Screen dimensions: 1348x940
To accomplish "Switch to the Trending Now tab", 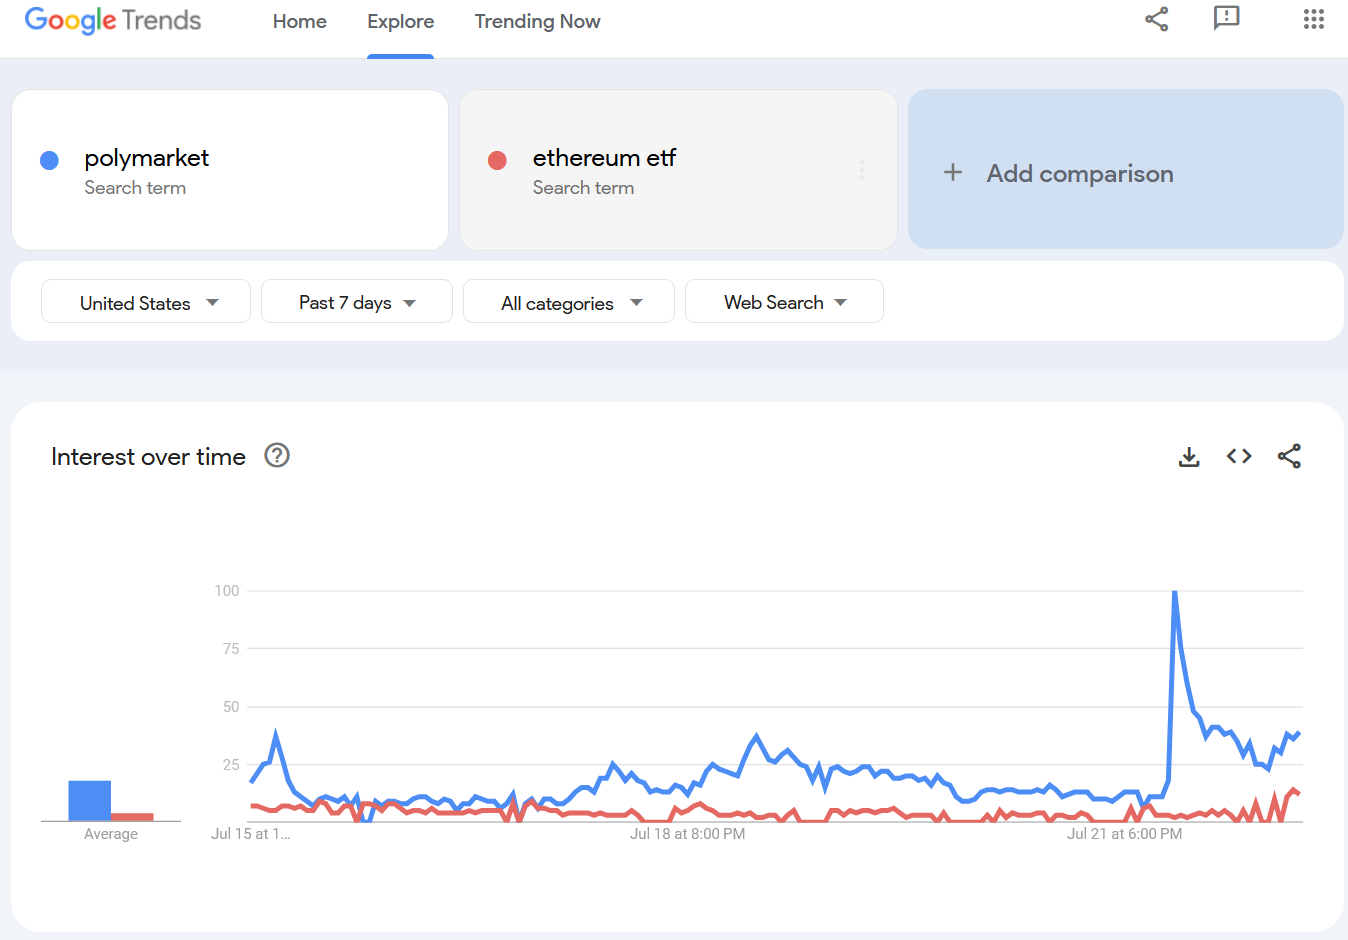I will click(537, 22).
